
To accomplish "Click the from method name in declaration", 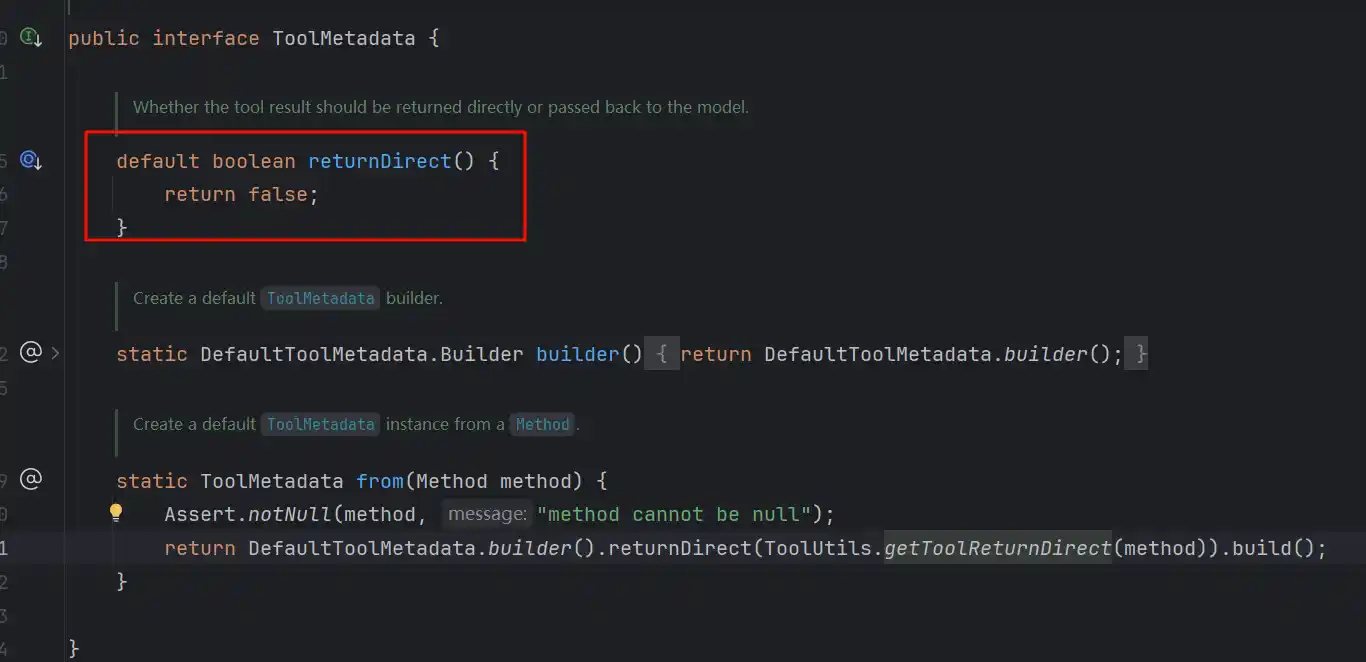I will [x=379, y=481].
